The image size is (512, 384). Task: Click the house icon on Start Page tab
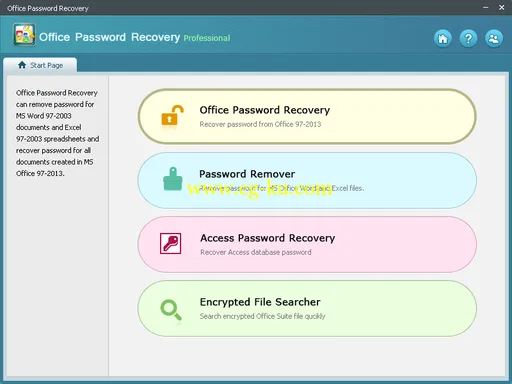[x=22, y=65]
